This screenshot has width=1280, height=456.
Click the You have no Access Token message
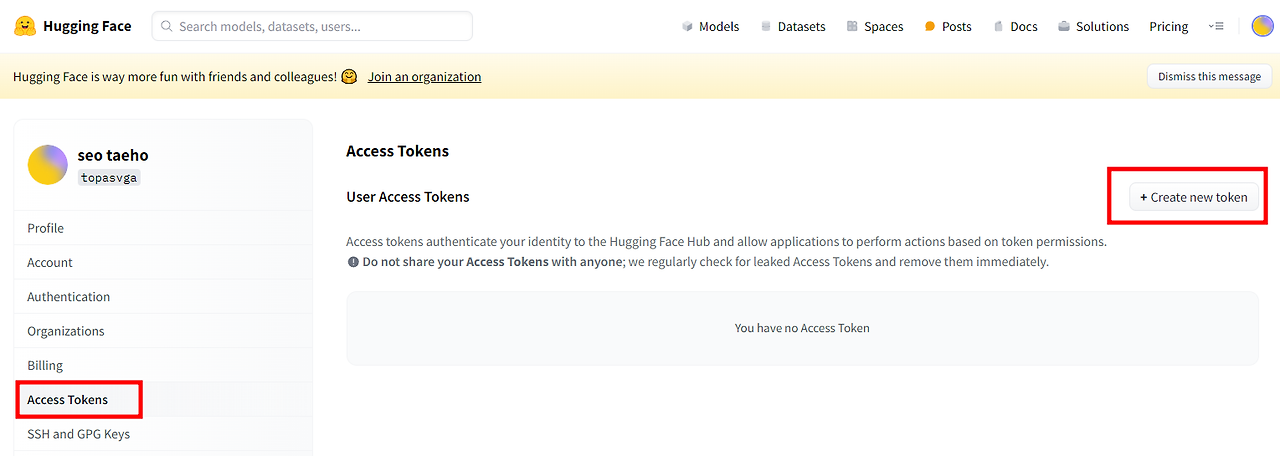802,328
